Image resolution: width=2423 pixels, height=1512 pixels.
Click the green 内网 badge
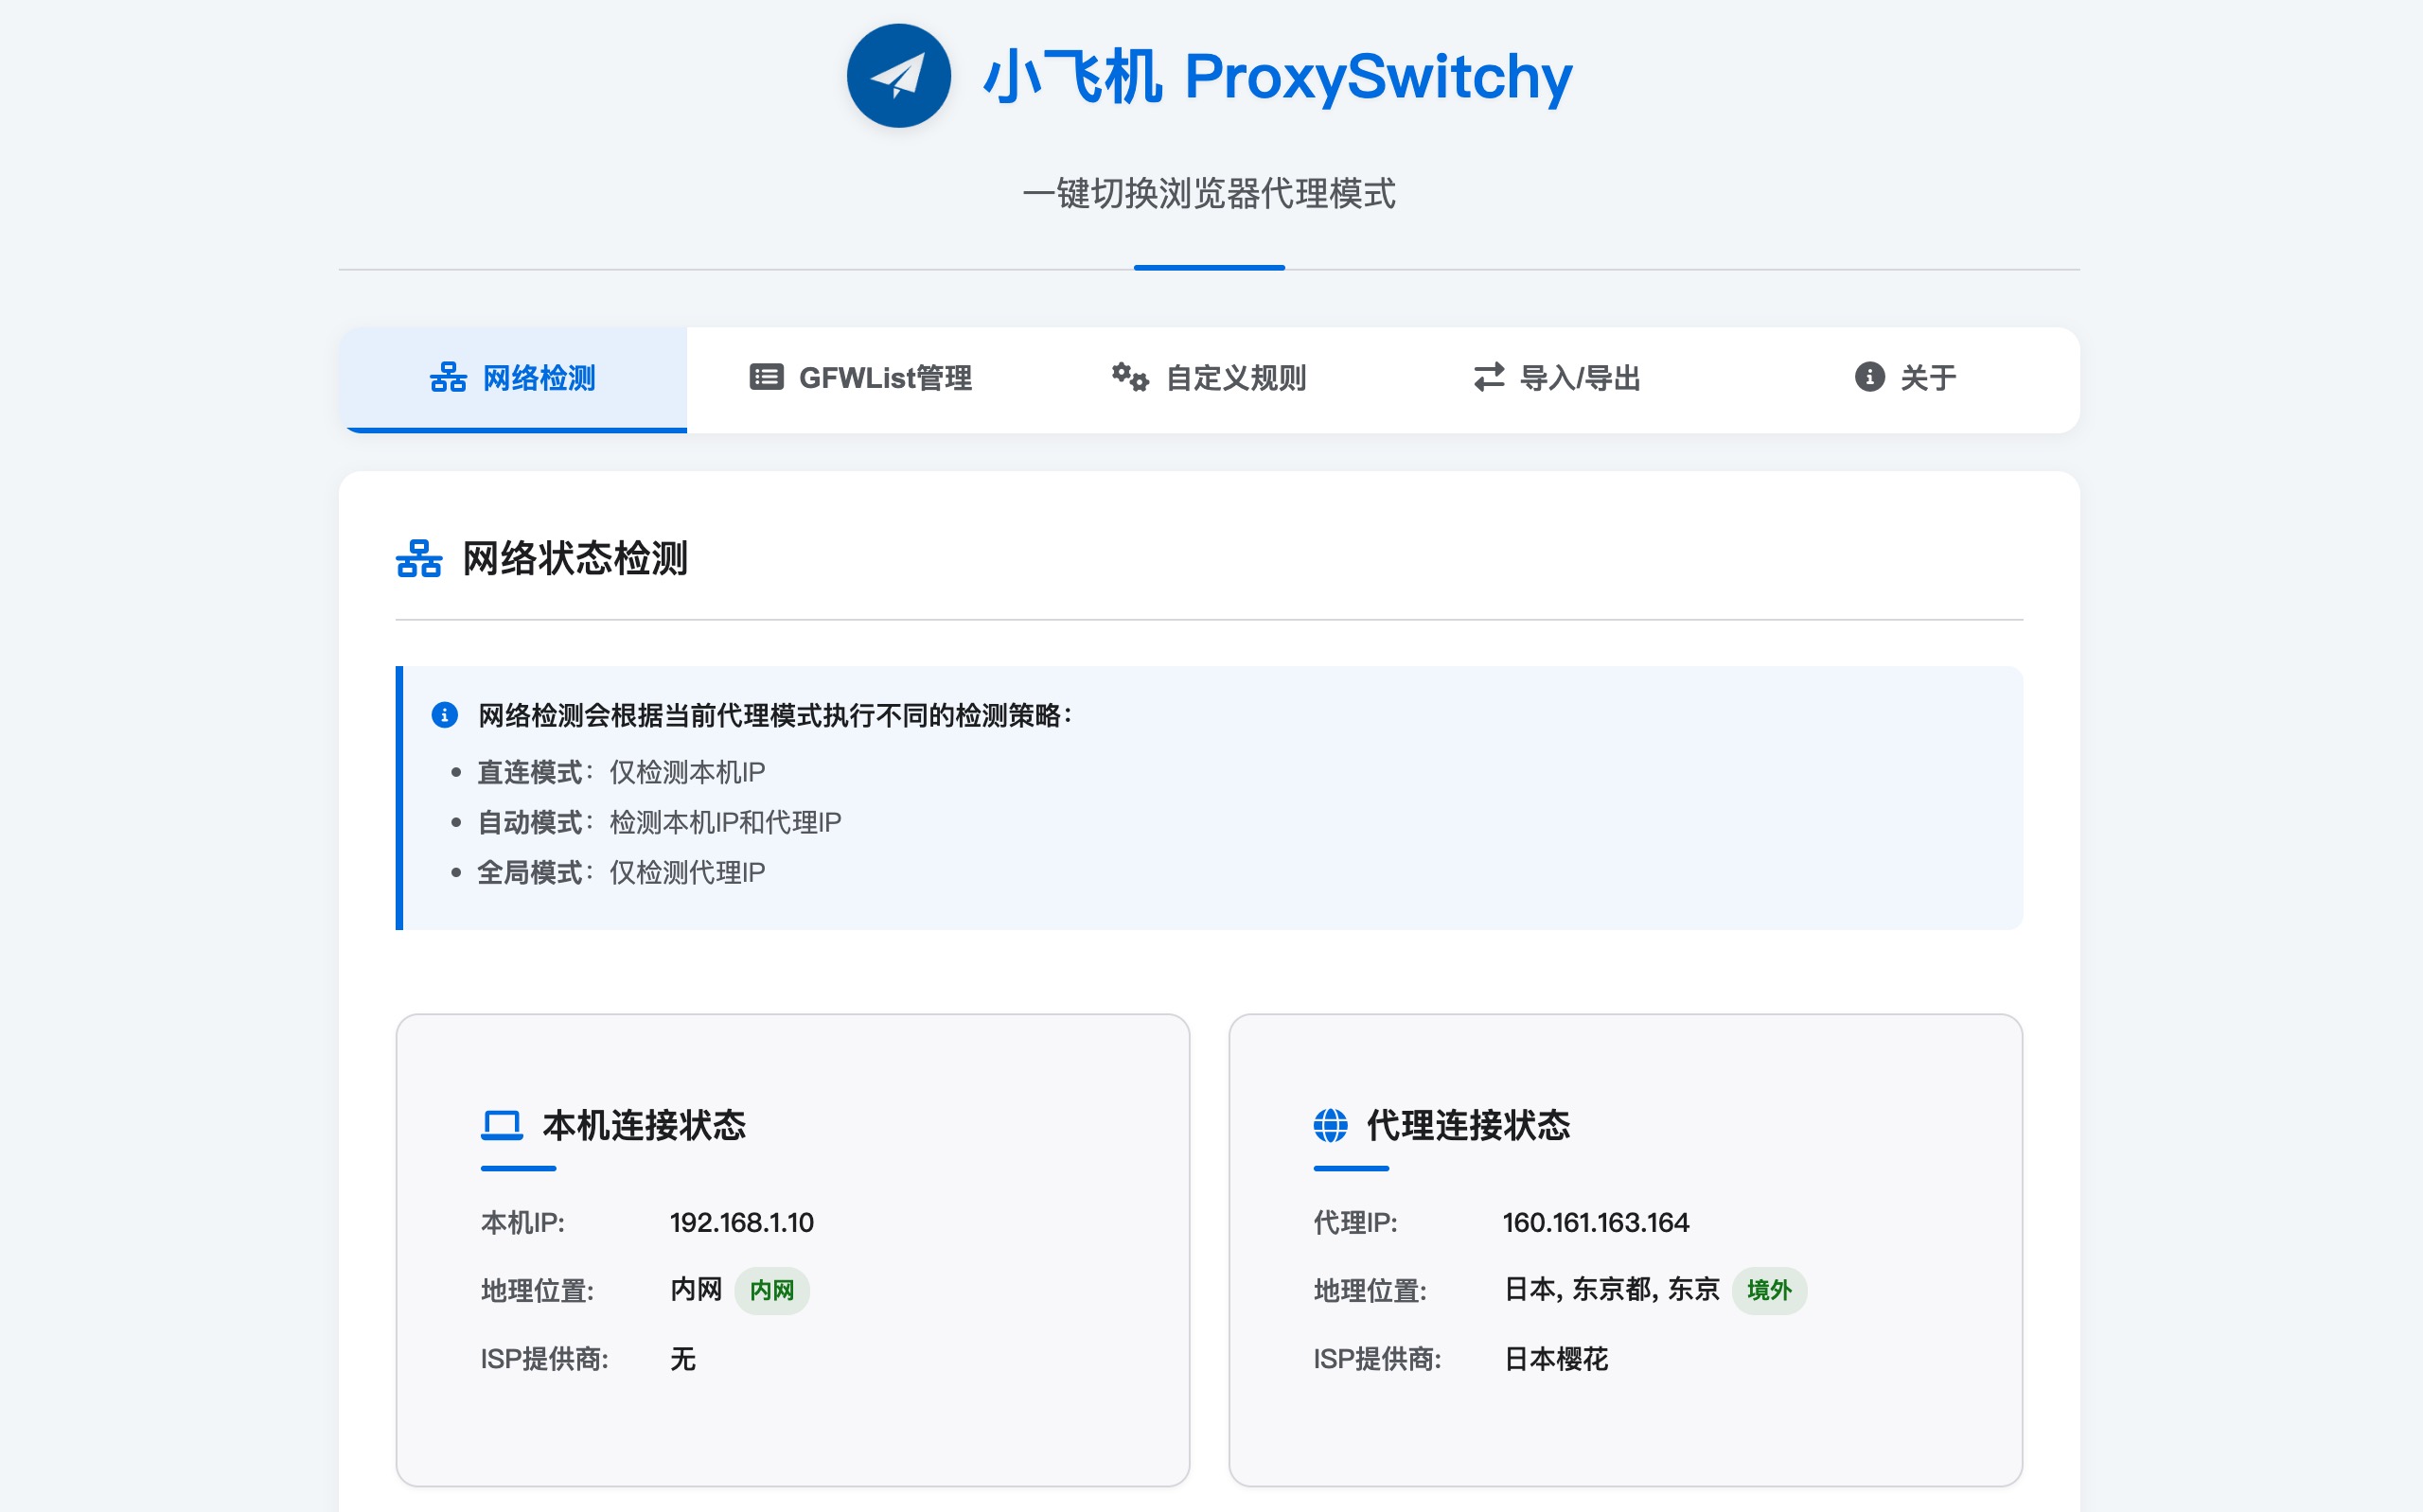772,1291
